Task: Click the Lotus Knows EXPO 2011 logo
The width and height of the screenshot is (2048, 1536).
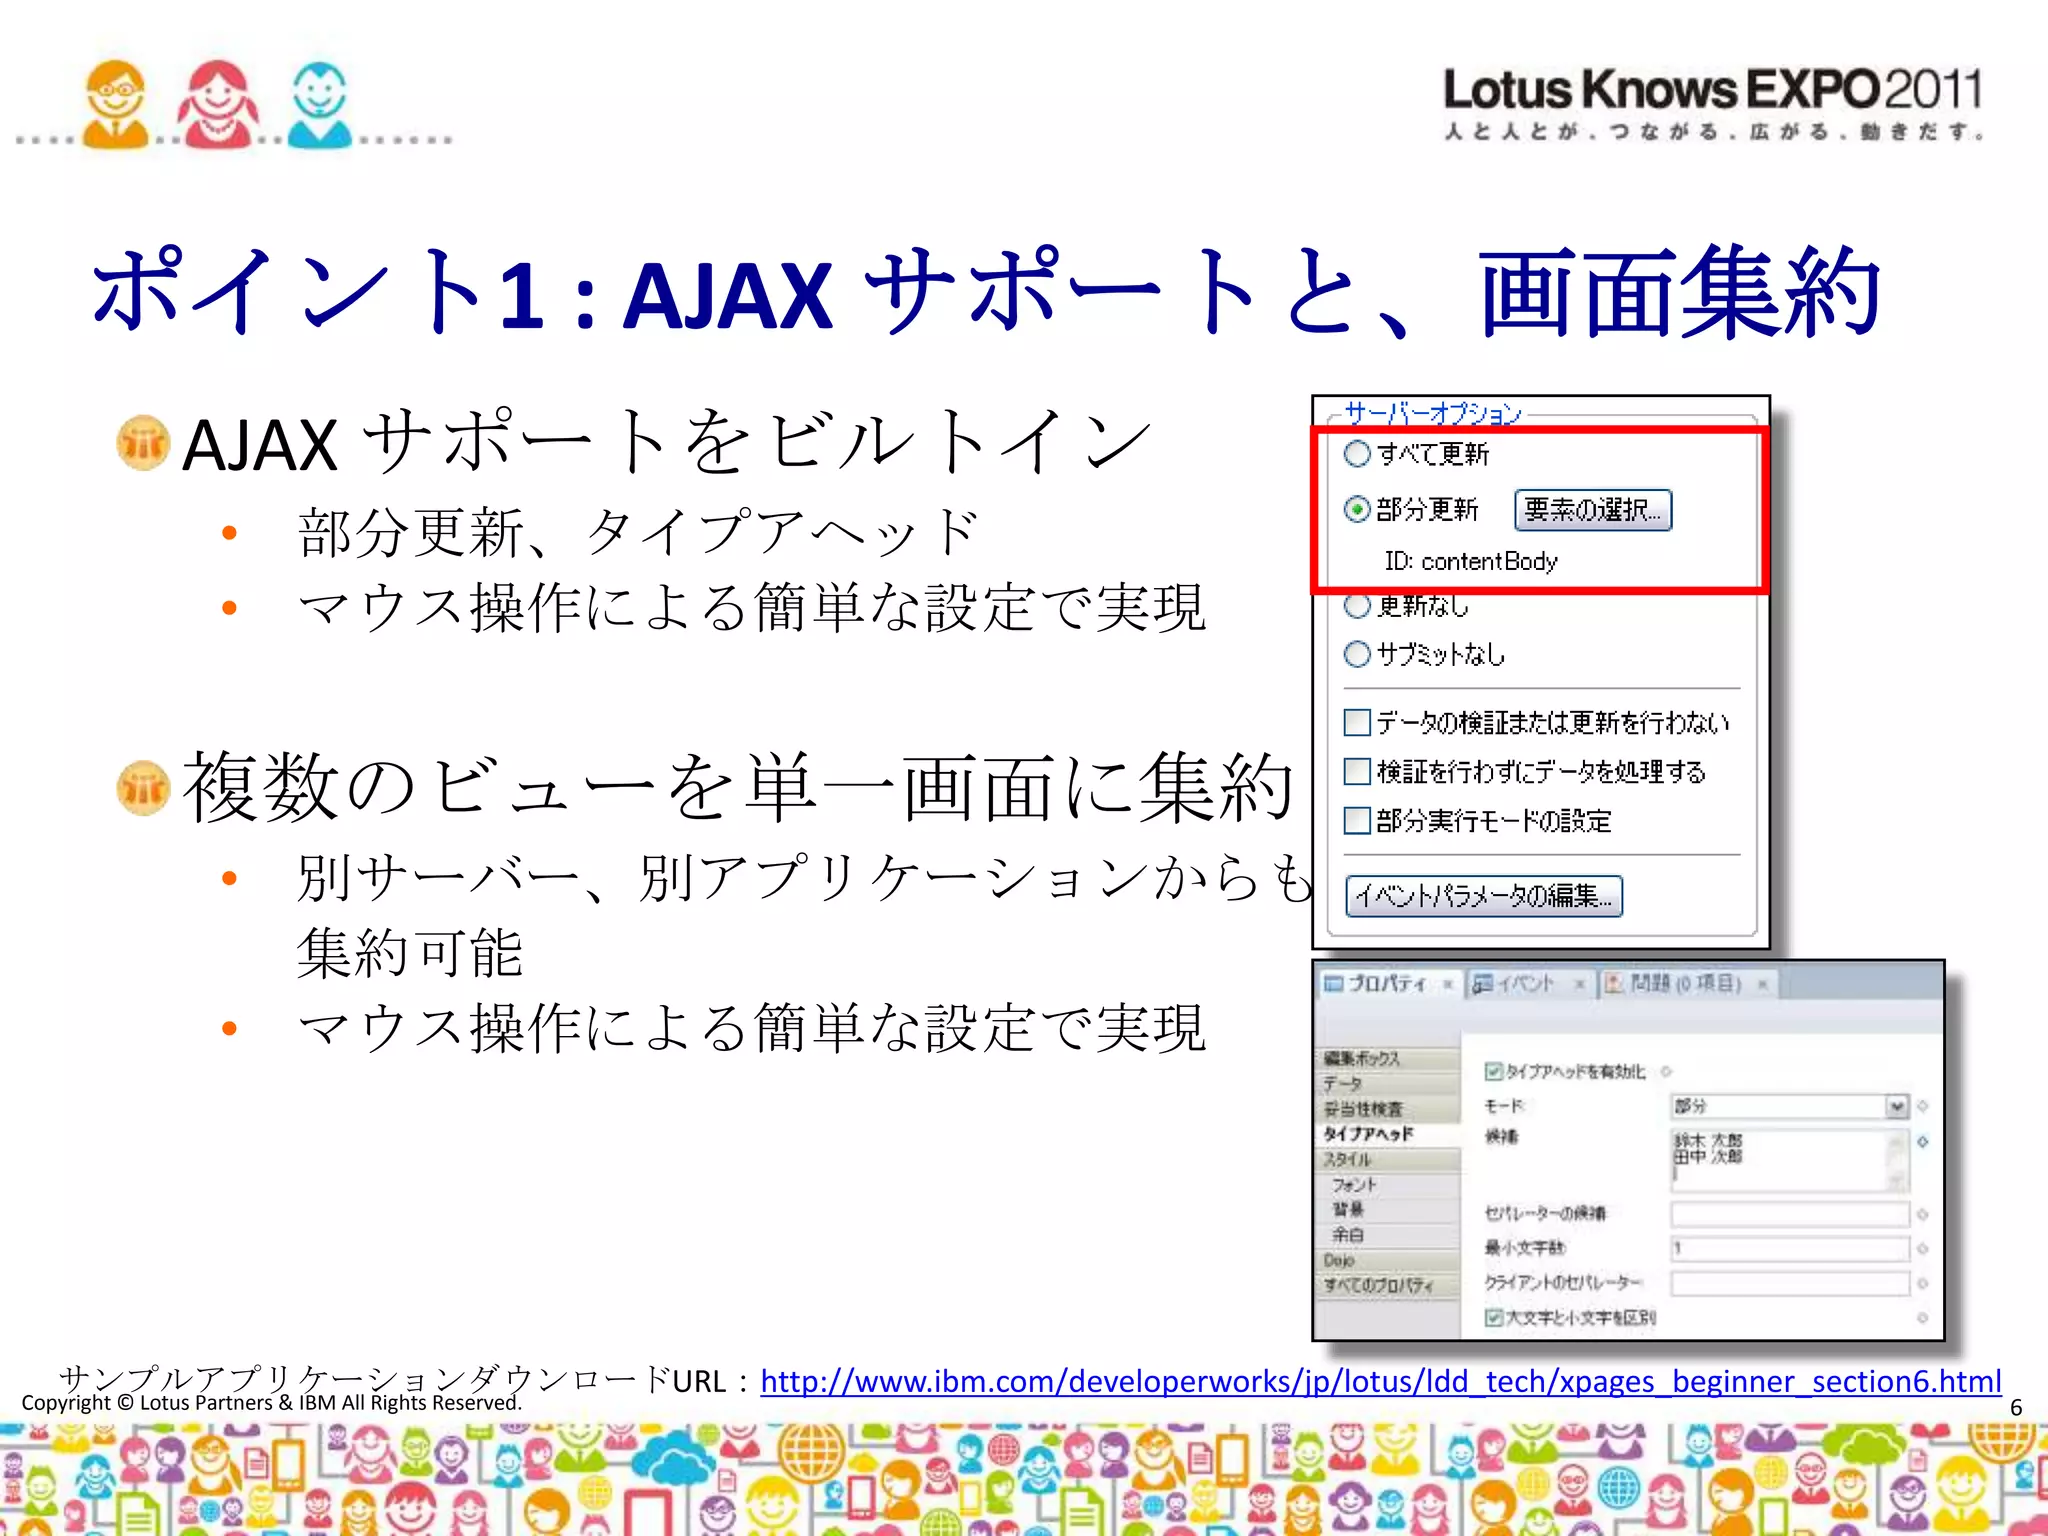Action: tap(1713, 103)
